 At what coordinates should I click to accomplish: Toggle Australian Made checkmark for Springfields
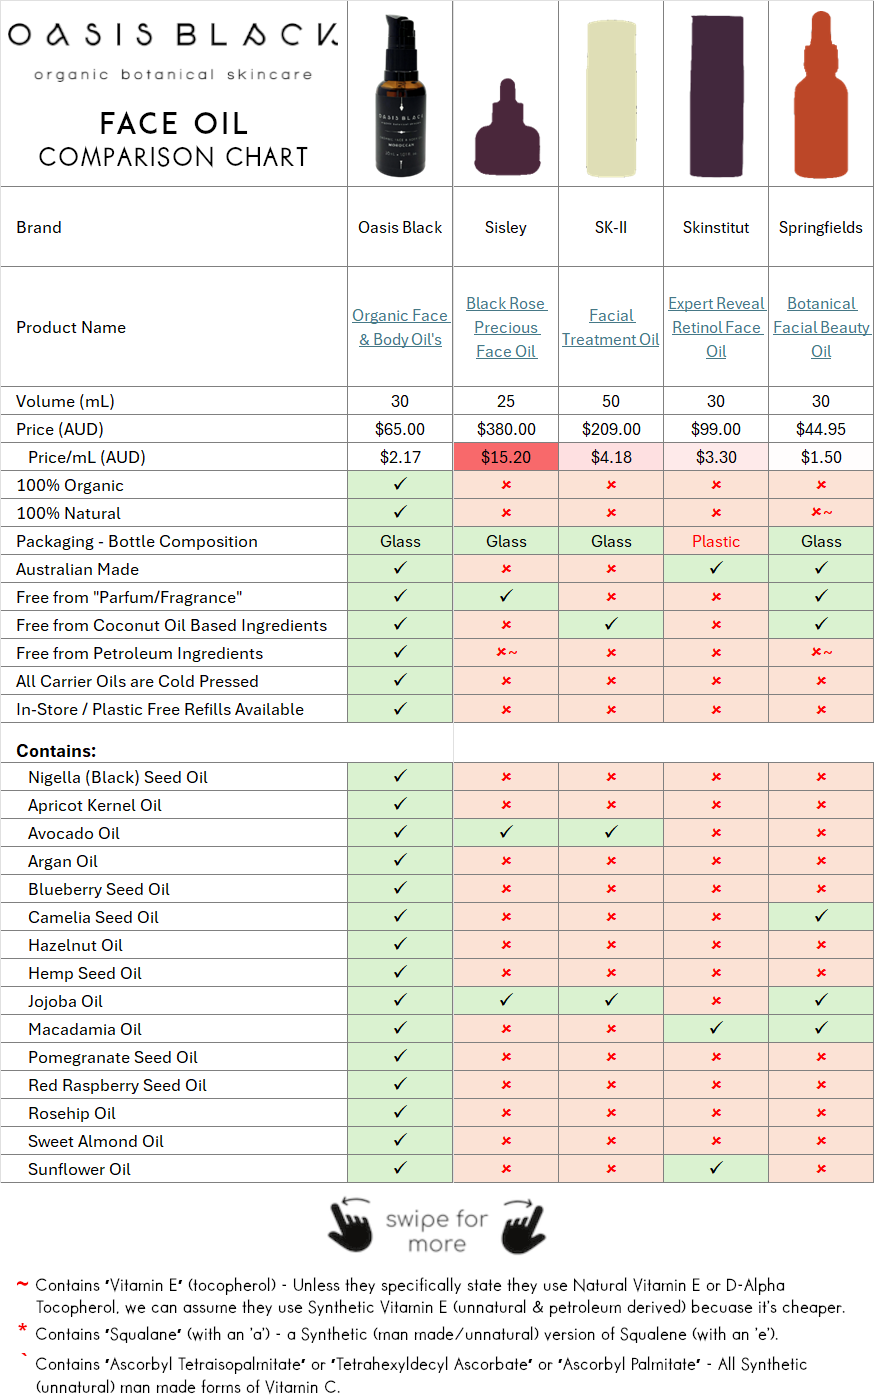[x=820, y=569]
